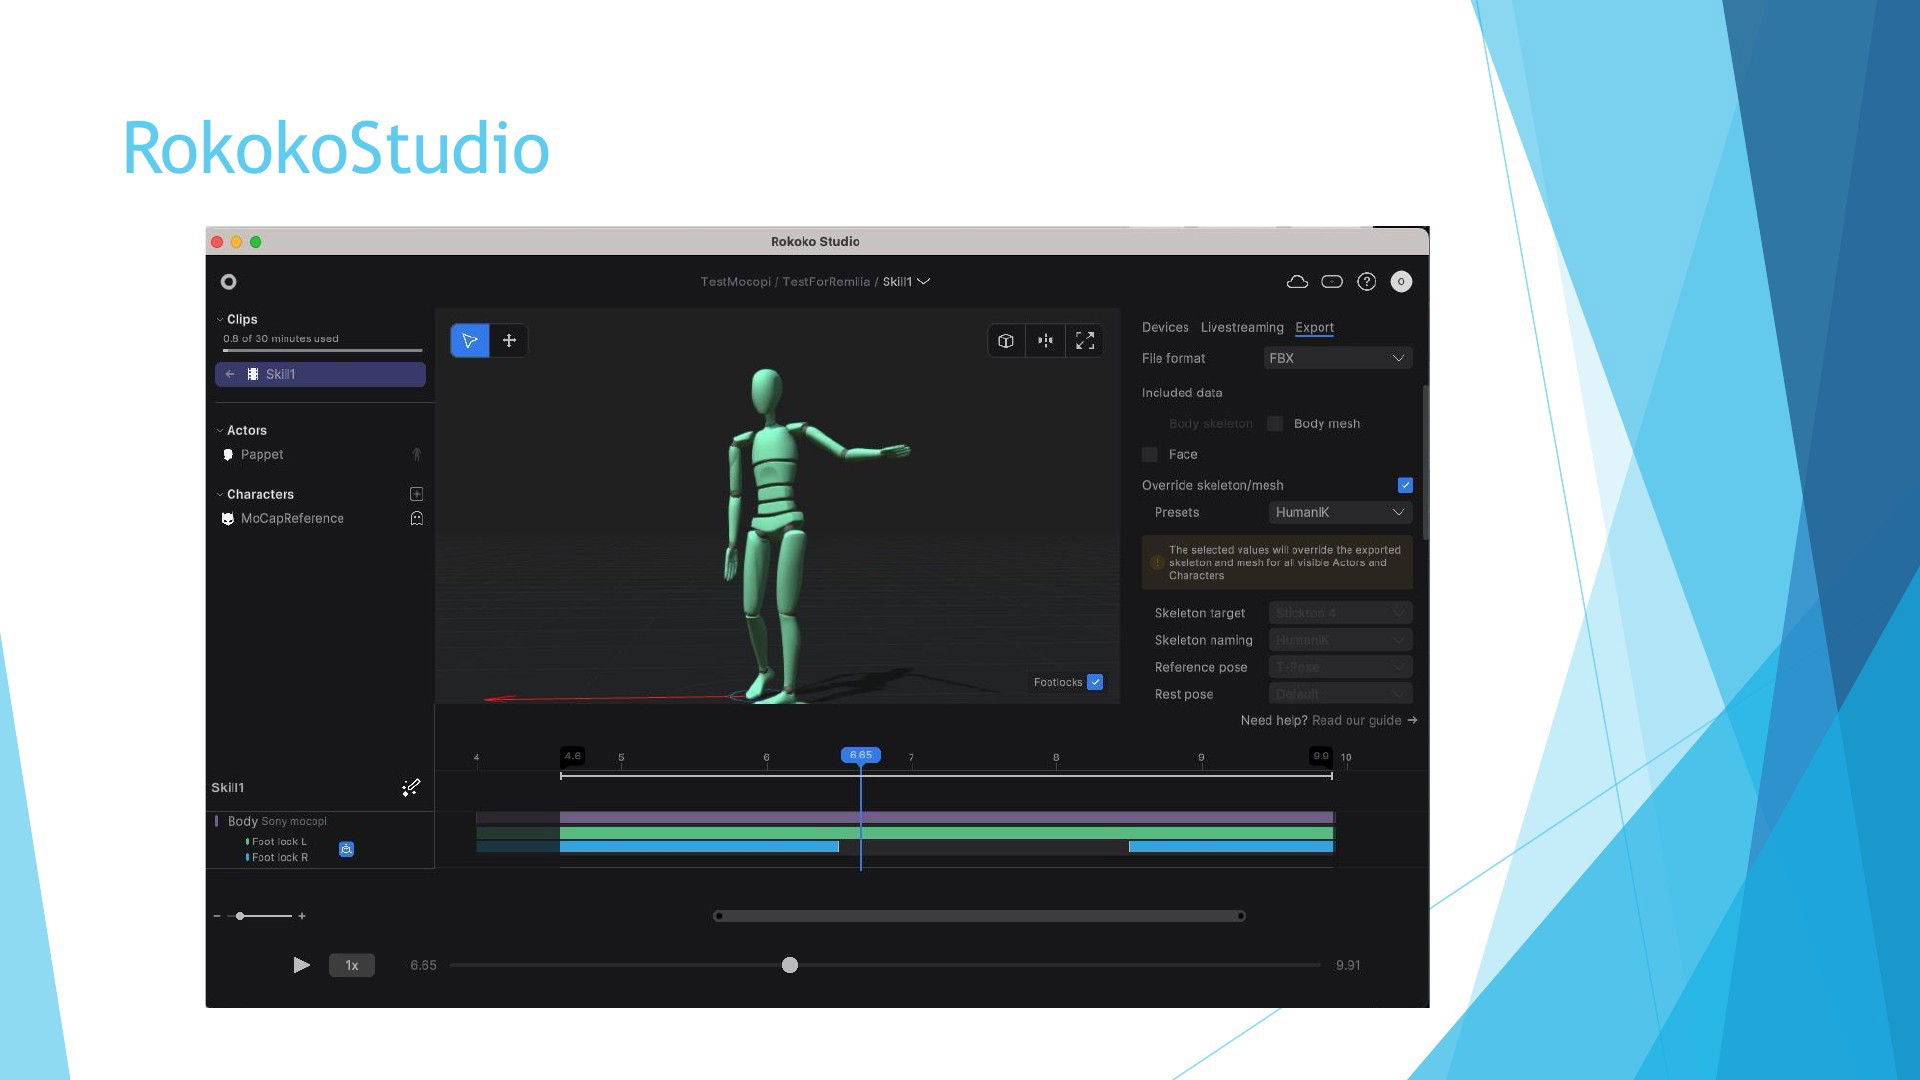
Task: Open the File format FBX dropdown
Action: coord(1338,358)
